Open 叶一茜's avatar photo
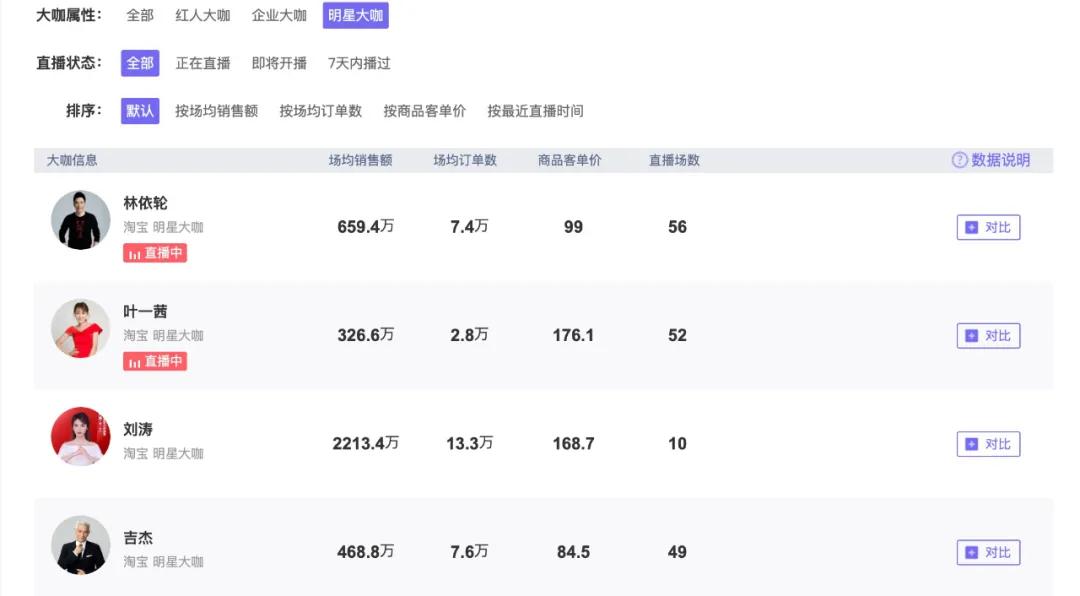Image resolution: width=1080 pixels, height=596 pixels. pos(81,328)
